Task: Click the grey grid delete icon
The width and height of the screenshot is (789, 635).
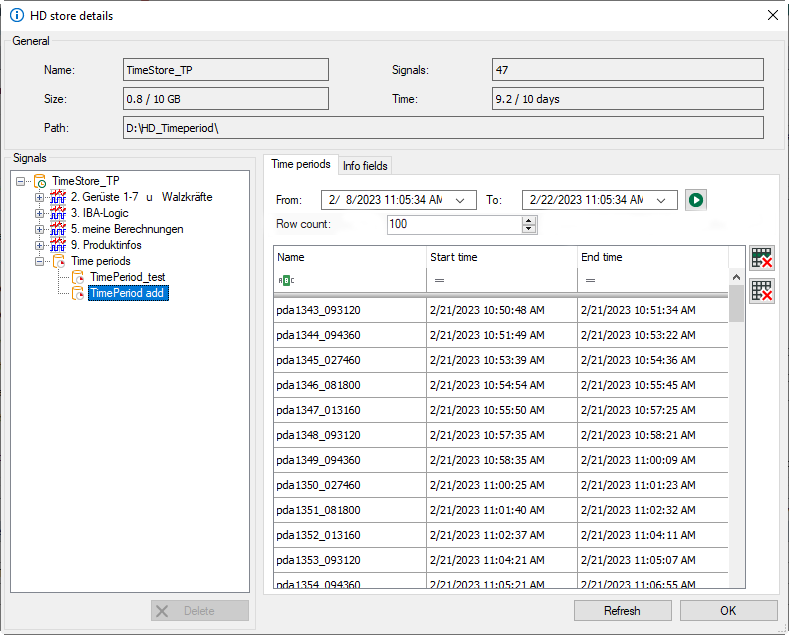Action: click(762, 291)
